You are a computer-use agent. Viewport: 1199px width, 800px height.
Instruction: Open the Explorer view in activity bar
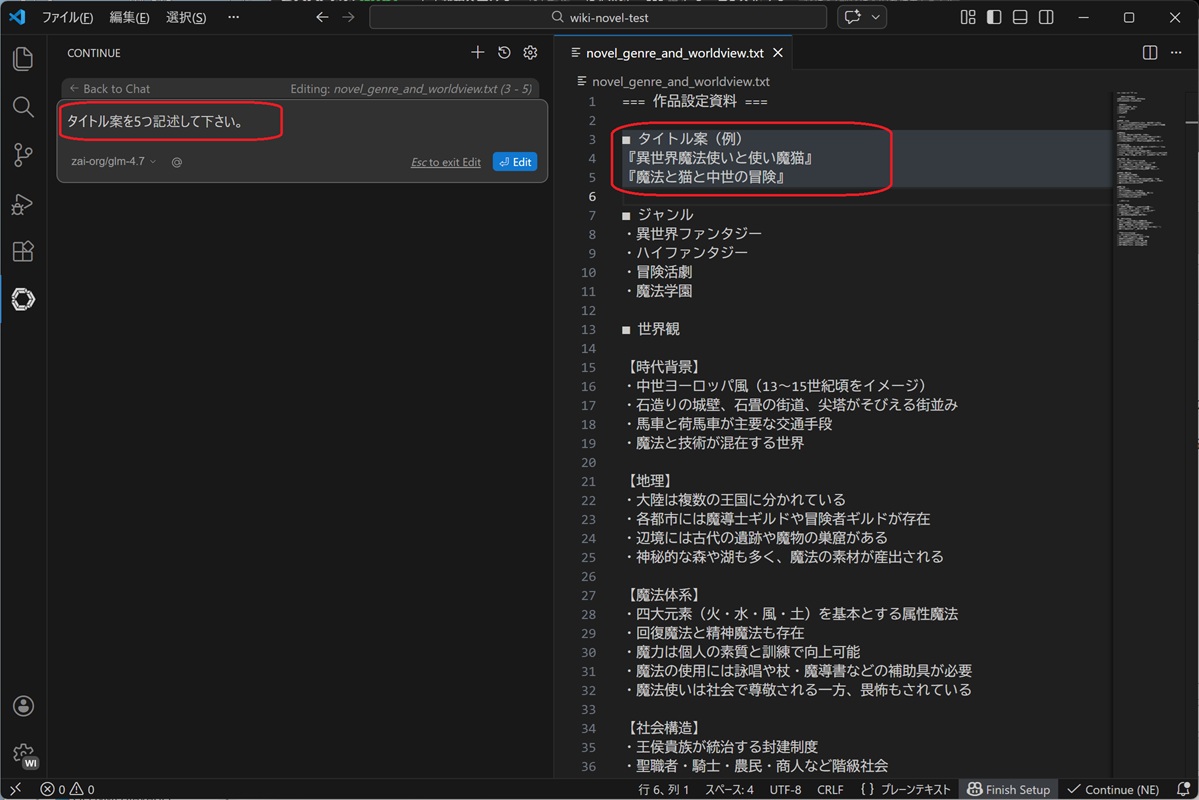23,59
